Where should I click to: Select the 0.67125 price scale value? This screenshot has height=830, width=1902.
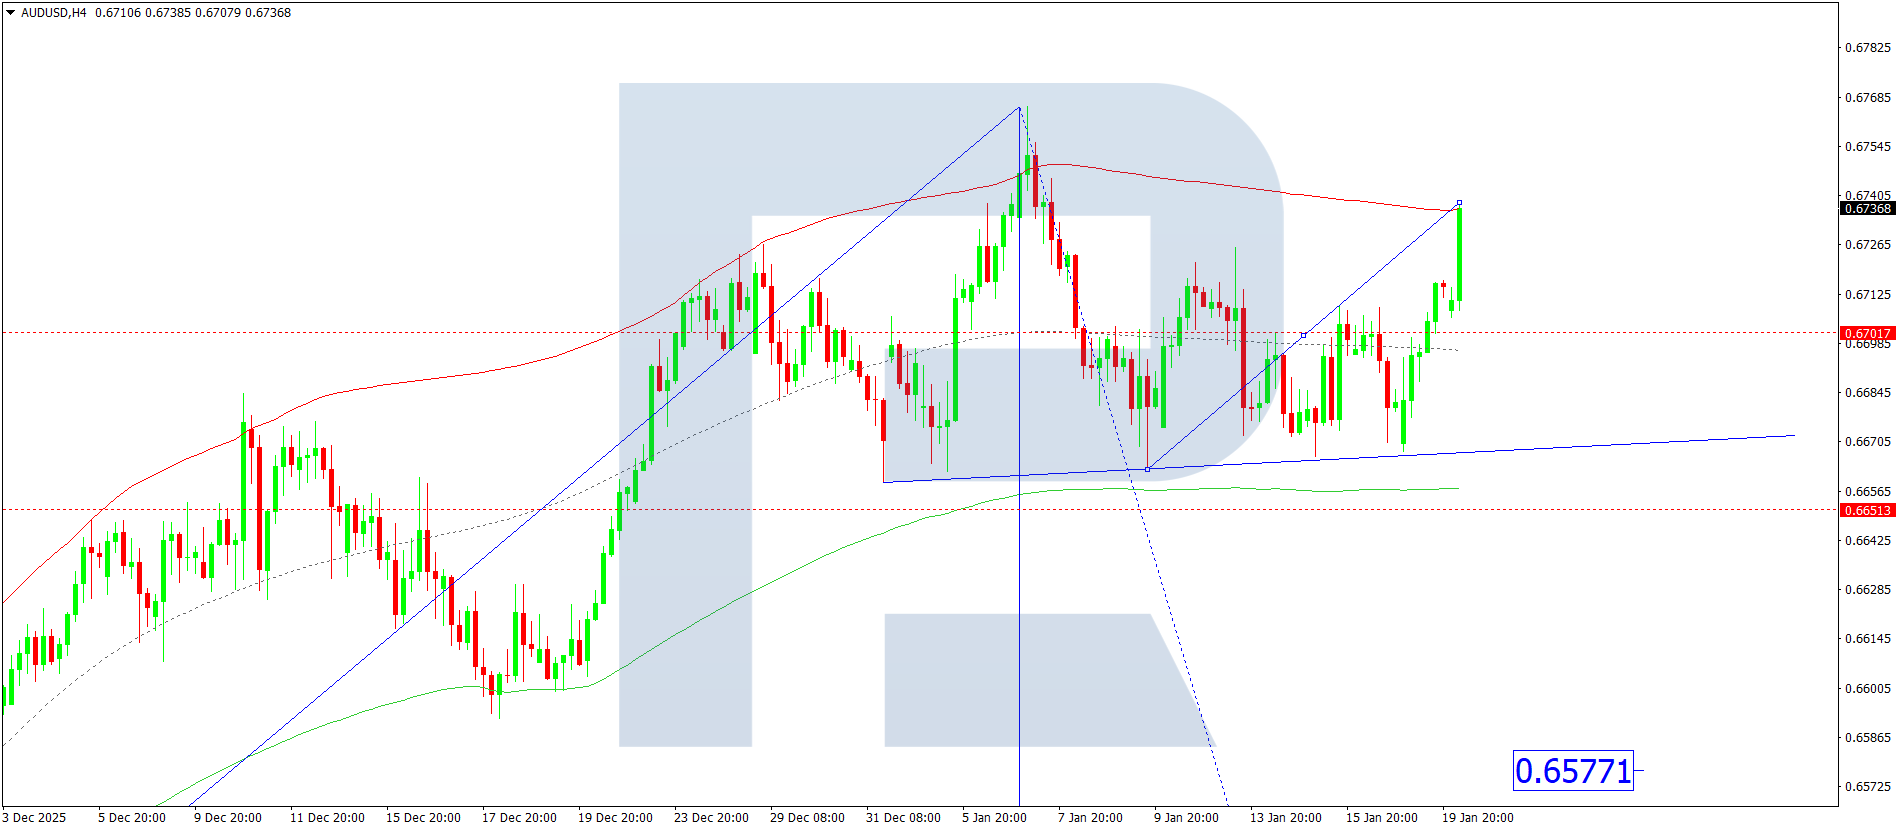coord(1867,295)
